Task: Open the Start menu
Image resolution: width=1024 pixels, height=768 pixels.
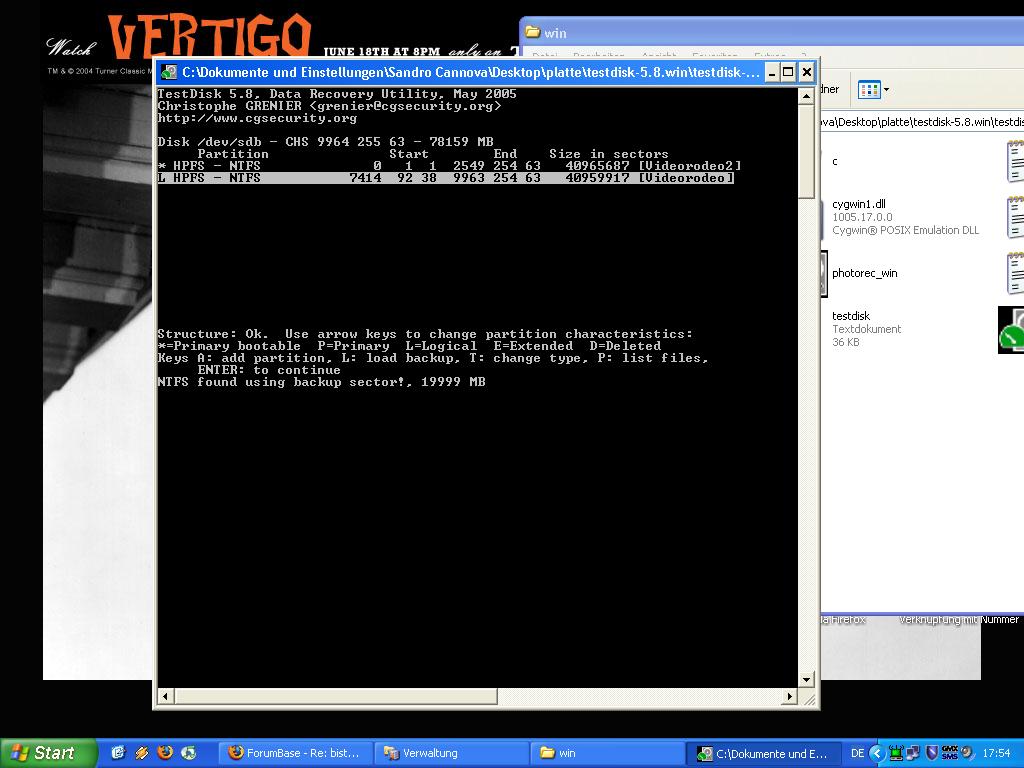Action: tap(48, 753)
